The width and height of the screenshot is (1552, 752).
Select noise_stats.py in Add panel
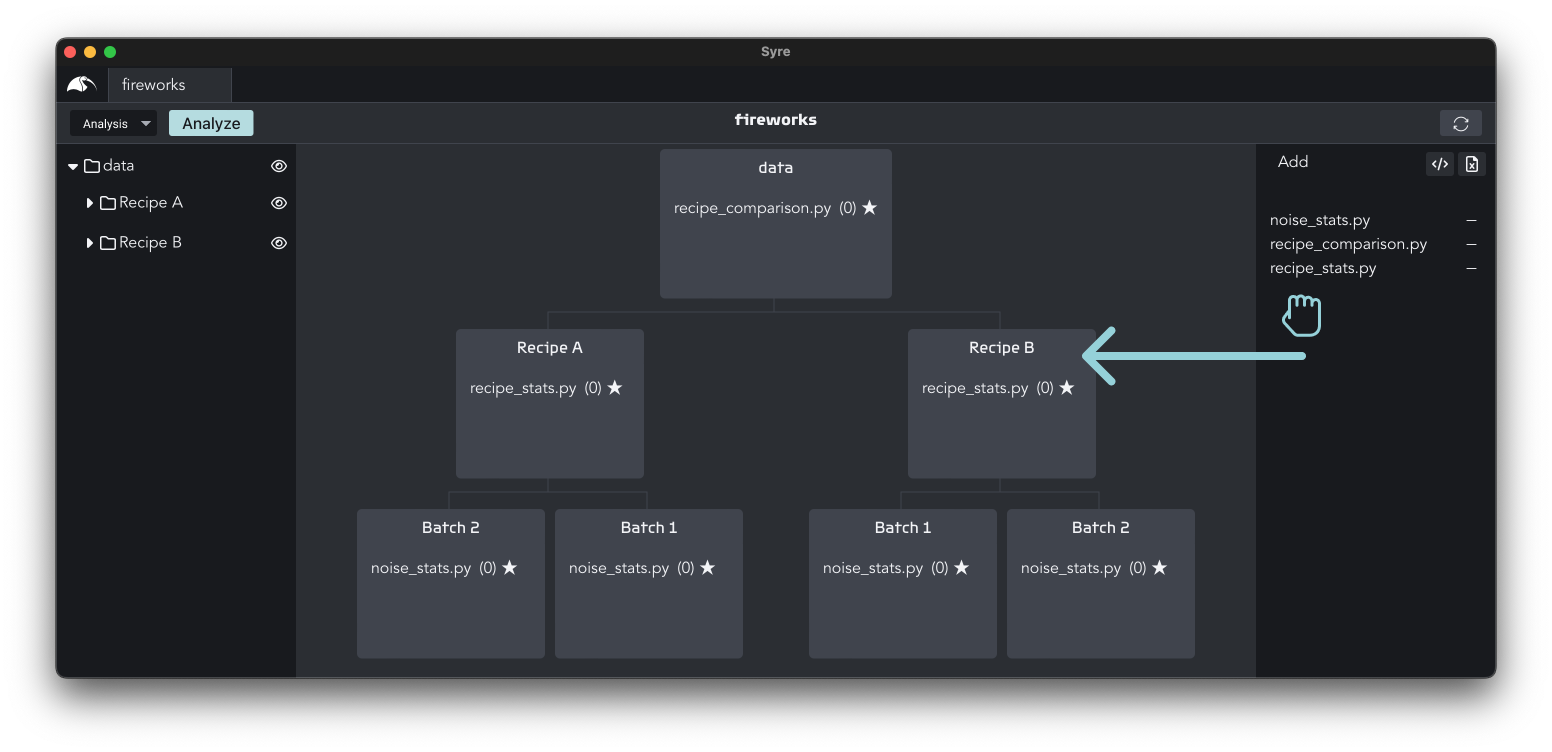(x=1320, y=220)
